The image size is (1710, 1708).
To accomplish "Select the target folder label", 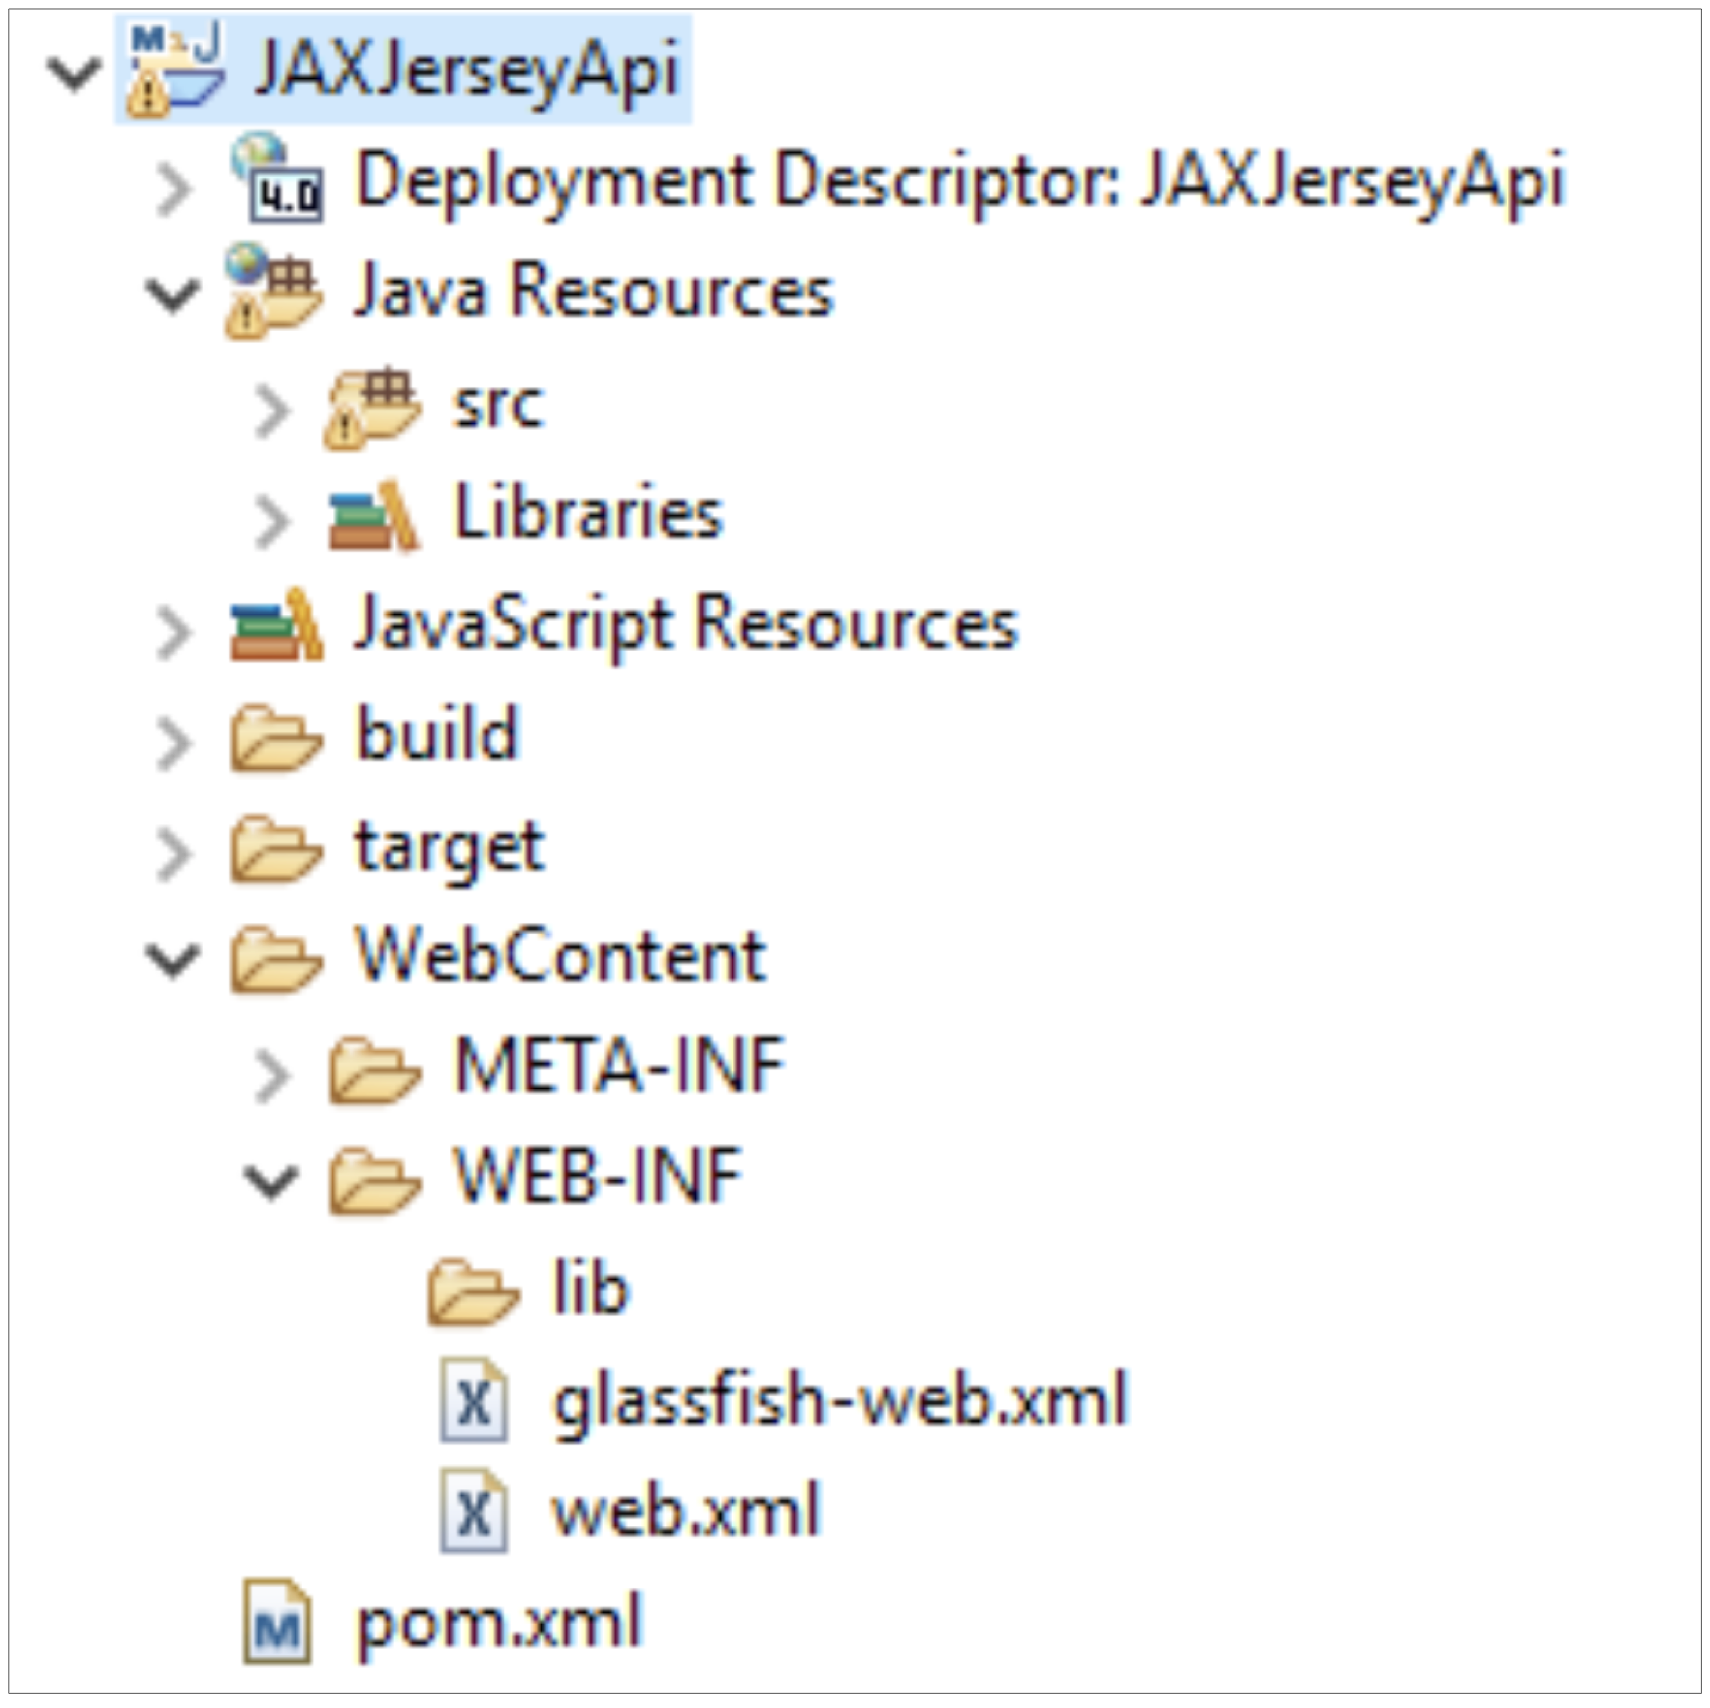I will click(x=449, y=848).
